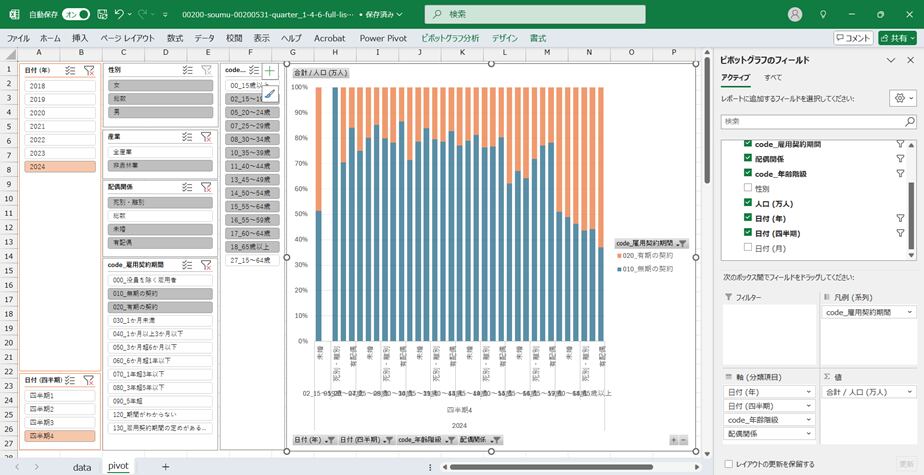This screenshot has width=924, height=475.
Task: Open chart styles paintbrush icon
Action: point(270,94)
